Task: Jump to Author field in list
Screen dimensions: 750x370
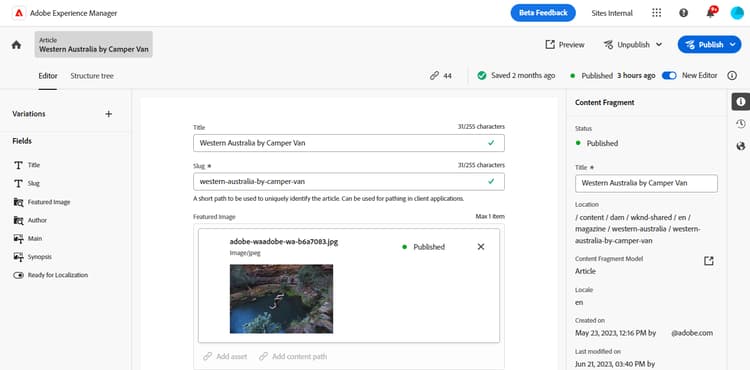Action: pyautogui.click(x=30, y=220)
